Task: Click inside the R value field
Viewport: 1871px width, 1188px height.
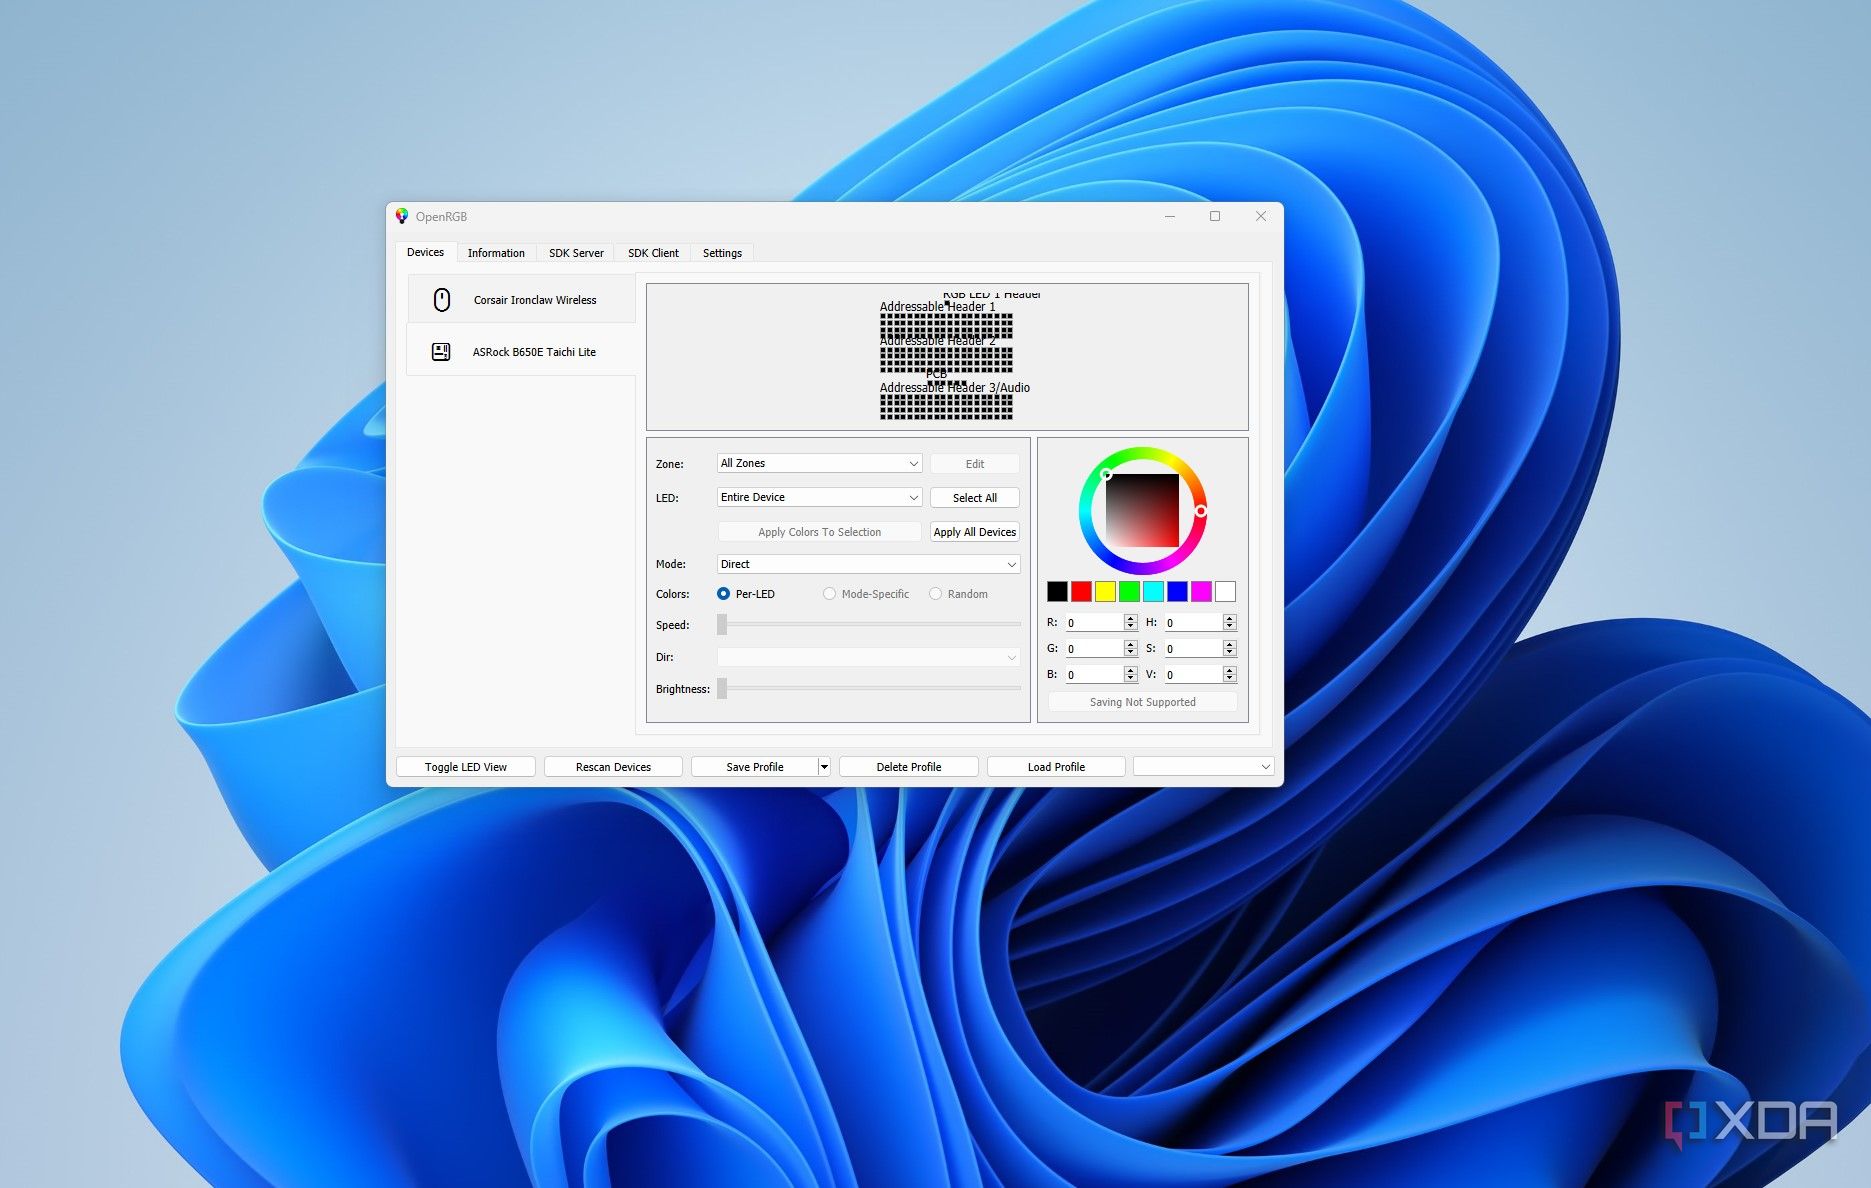Action: (1094, 622)
